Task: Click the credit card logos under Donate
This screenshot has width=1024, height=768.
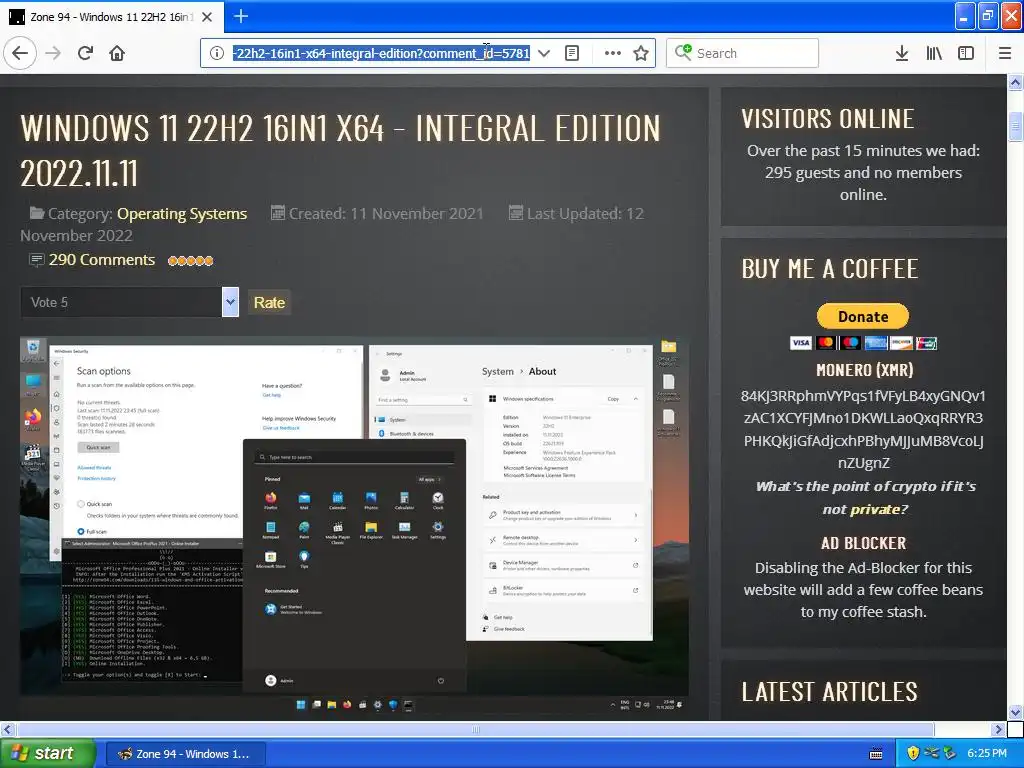Action: coord(863,343)
